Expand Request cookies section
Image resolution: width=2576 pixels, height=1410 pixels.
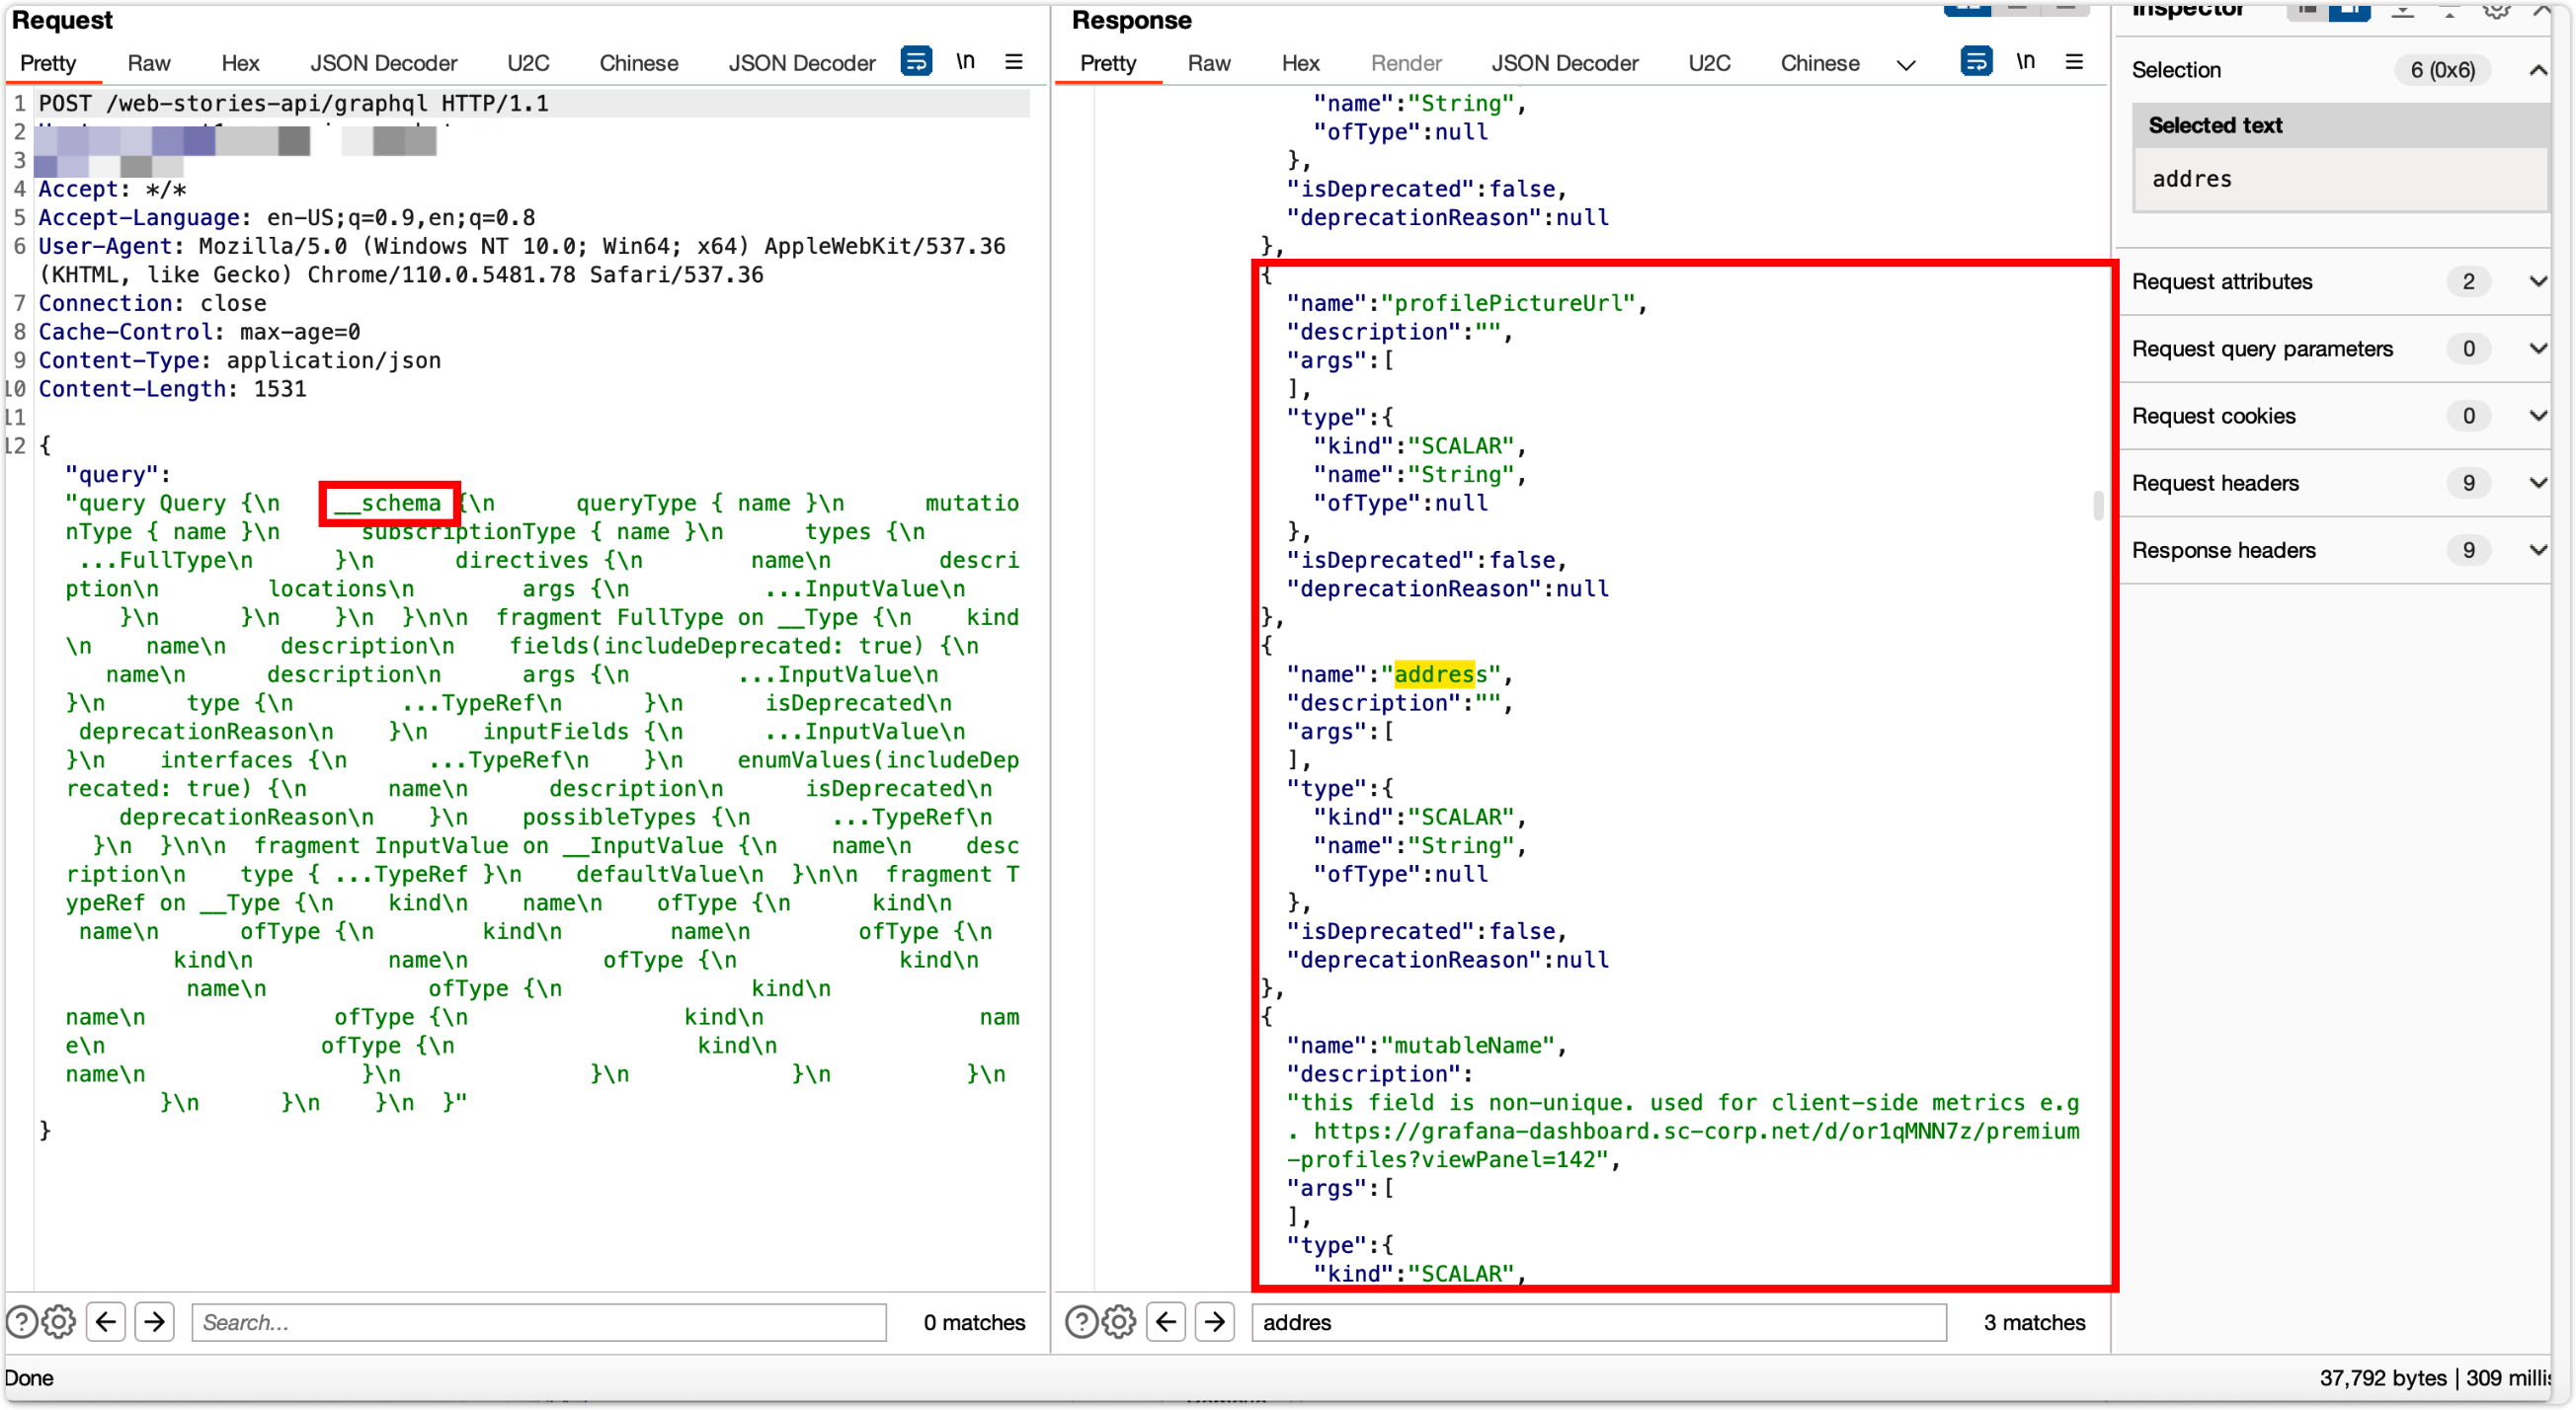click(x=2538, y=415)
